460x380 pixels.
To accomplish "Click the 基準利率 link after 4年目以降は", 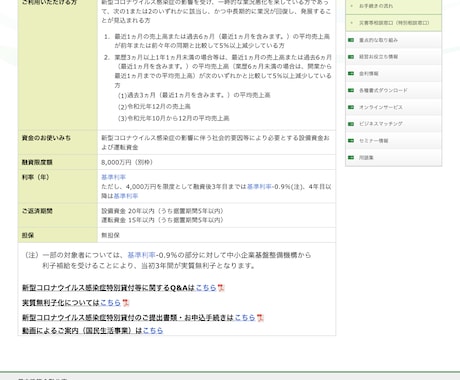I will tap(126, 196).
